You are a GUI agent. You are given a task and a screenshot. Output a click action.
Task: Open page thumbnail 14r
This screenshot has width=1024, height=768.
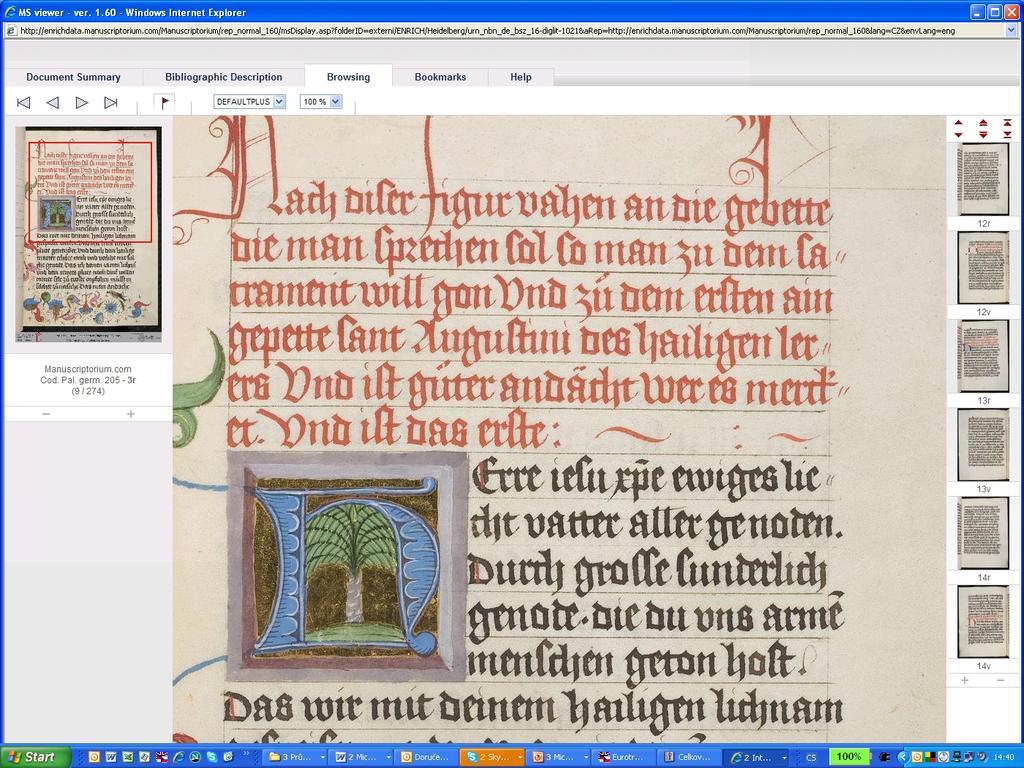pyautogui.click(x=983, y=534)
